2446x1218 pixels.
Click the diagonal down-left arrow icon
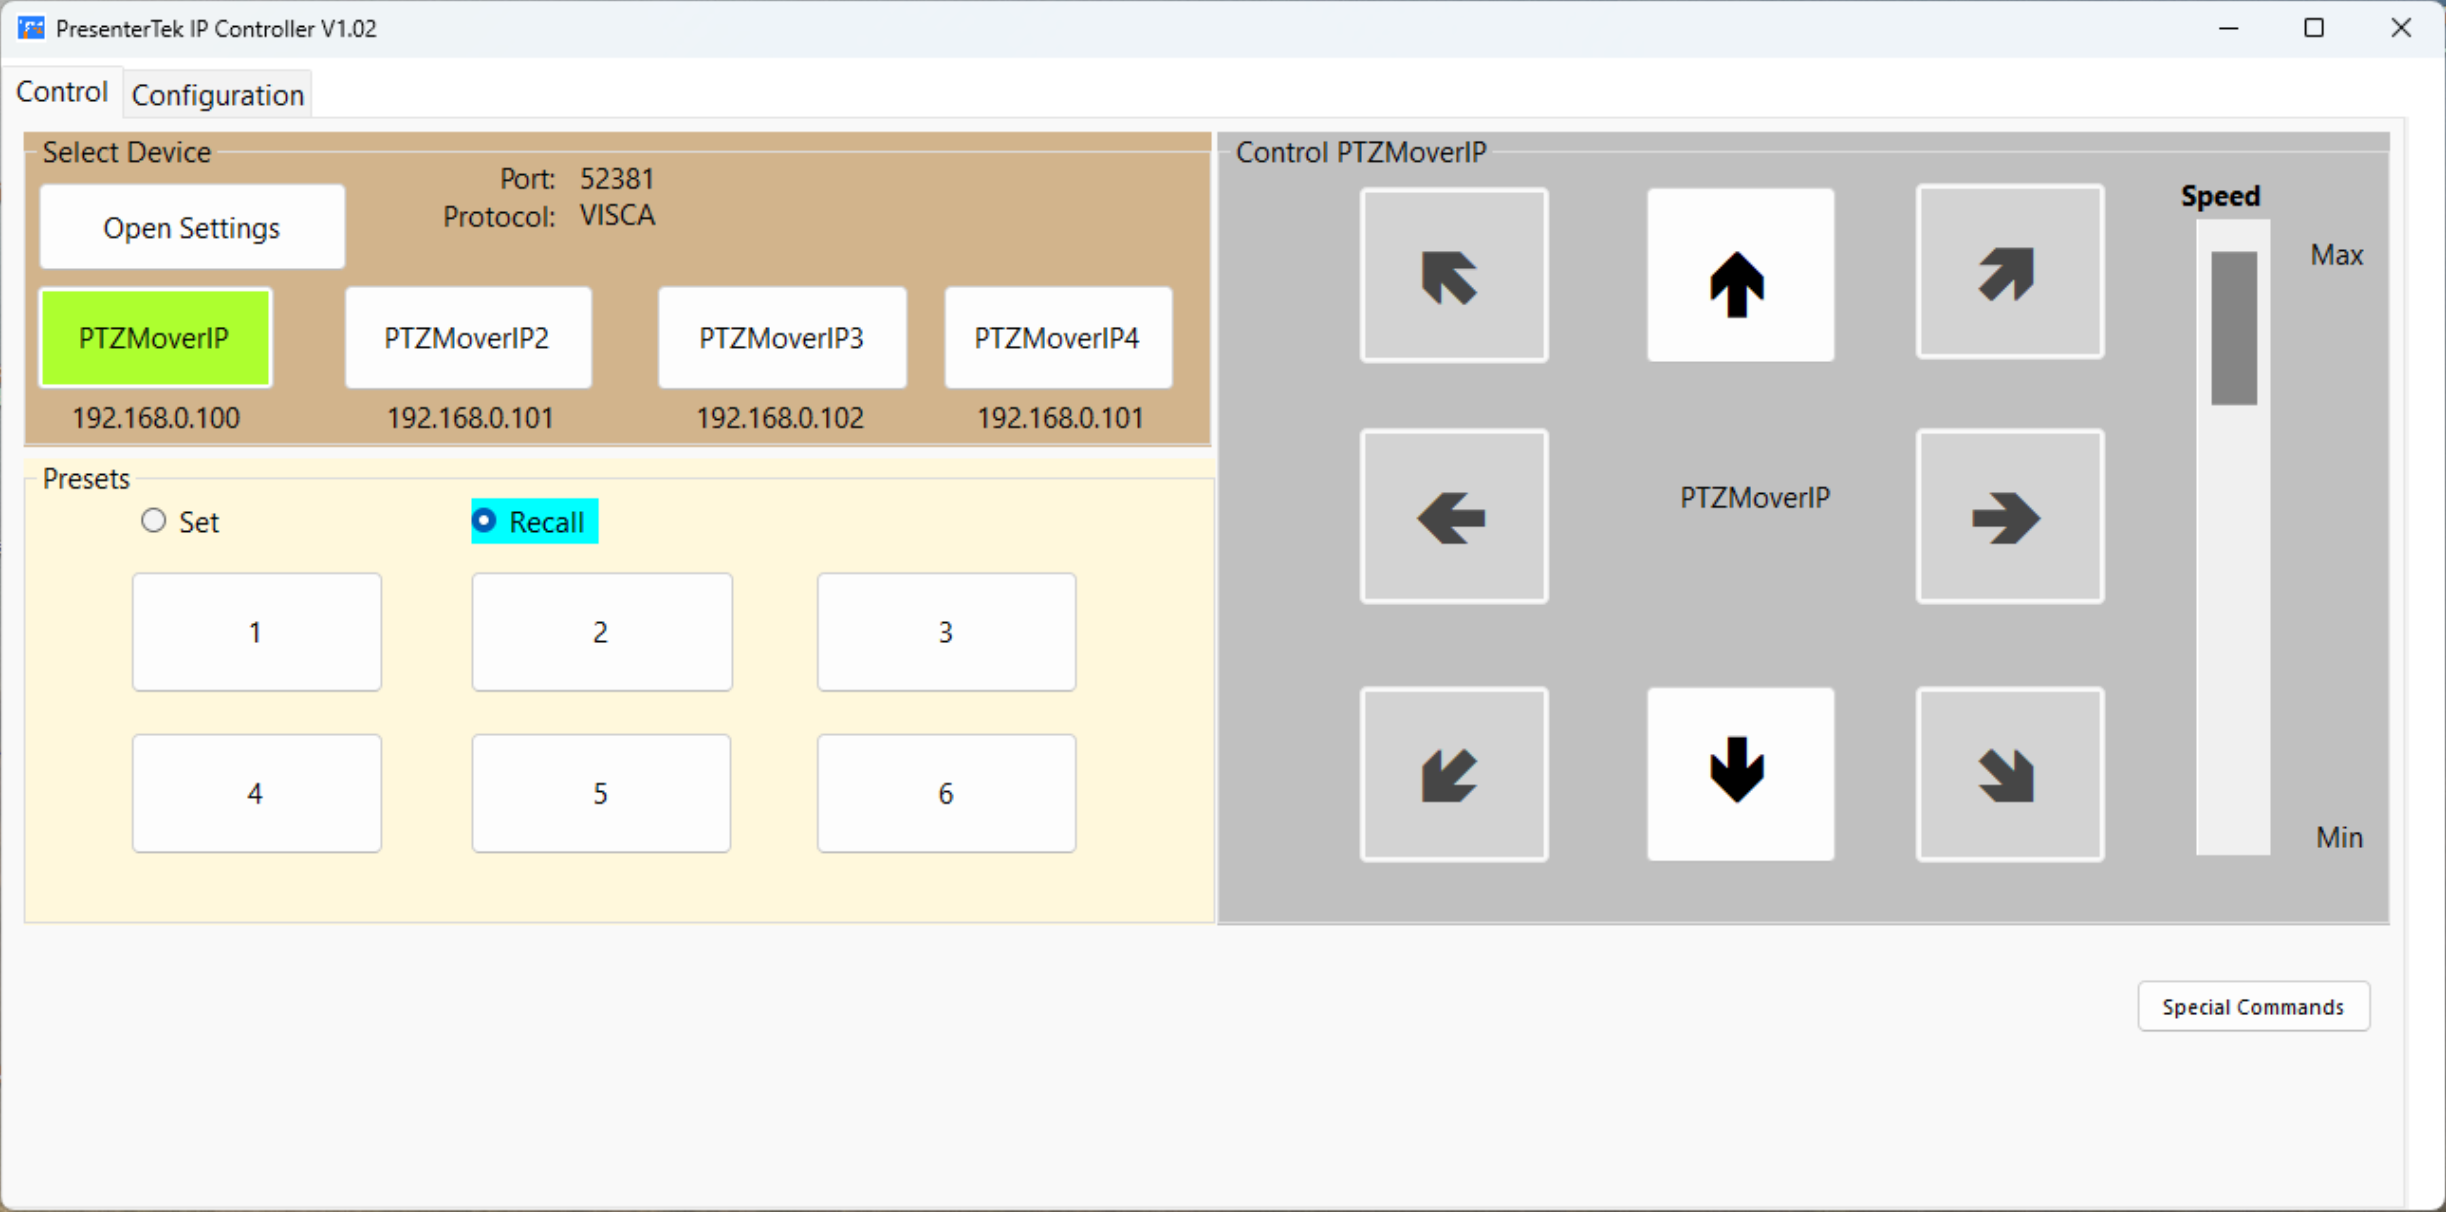click(x=1448, y=777)
